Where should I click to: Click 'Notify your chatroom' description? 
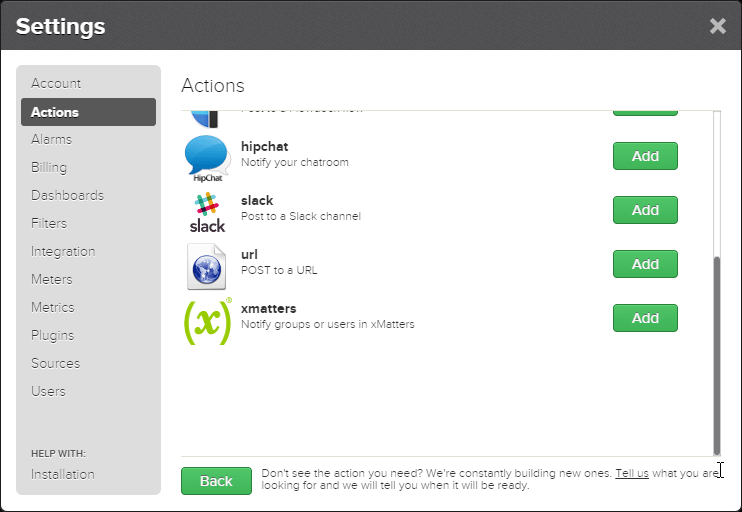[x=295, y=162]
